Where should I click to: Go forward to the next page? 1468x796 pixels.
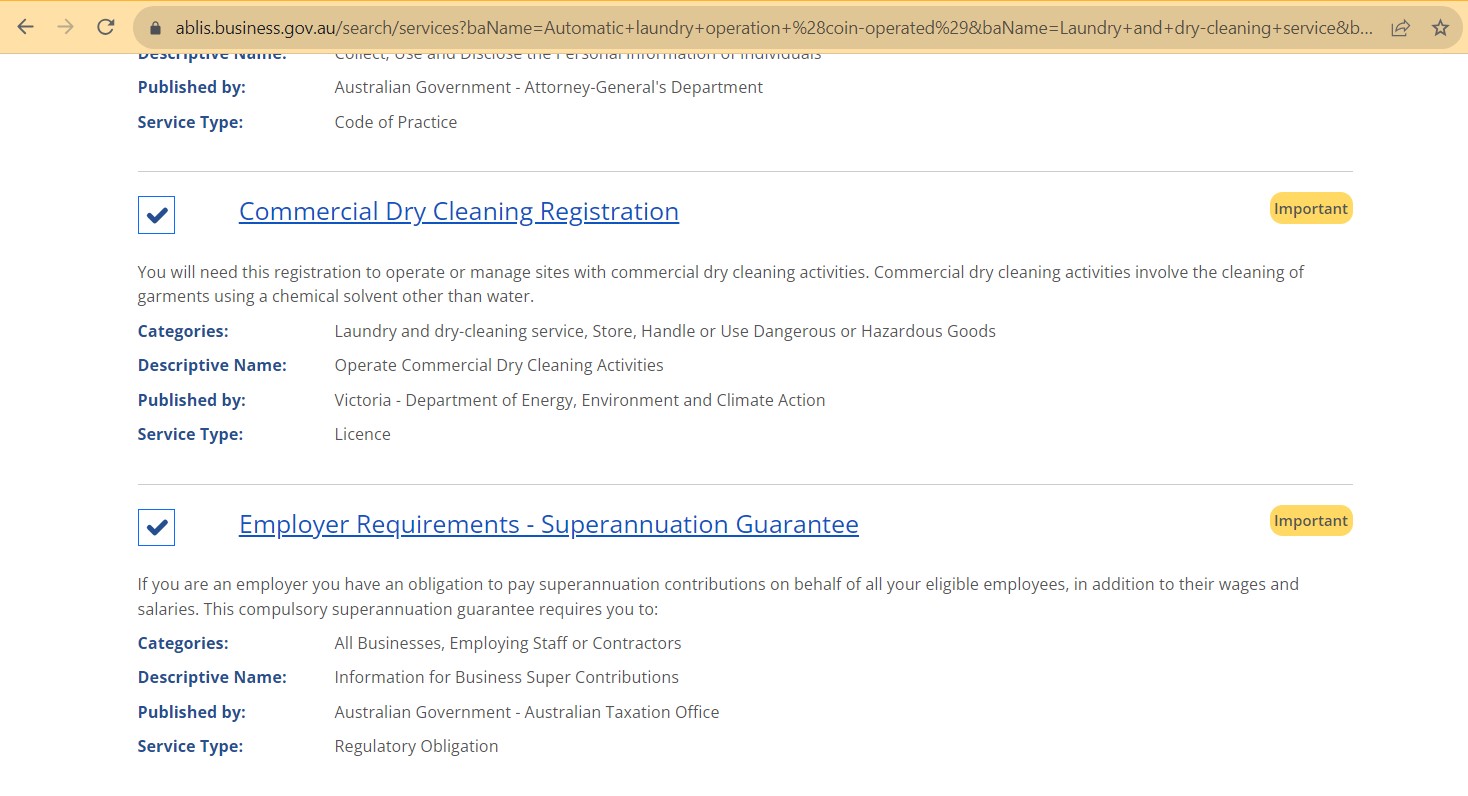(x=66, y=27)
